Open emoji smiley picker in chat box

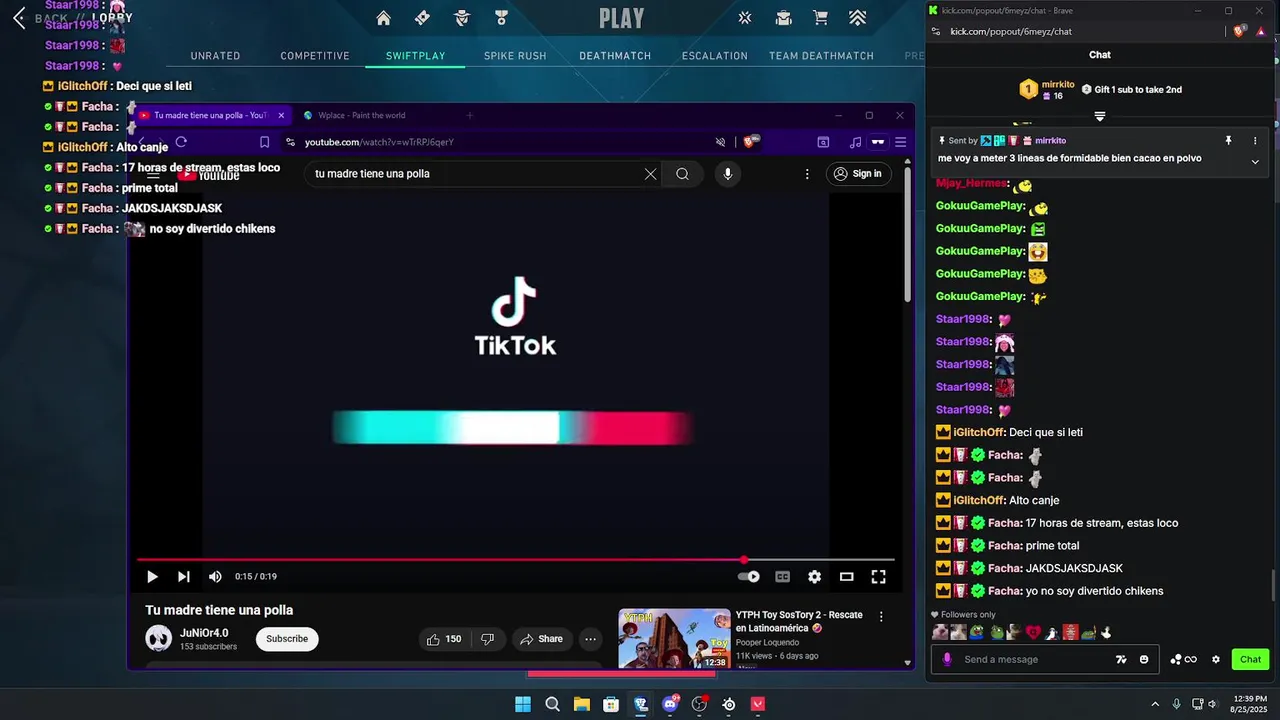coord(1144,660)
